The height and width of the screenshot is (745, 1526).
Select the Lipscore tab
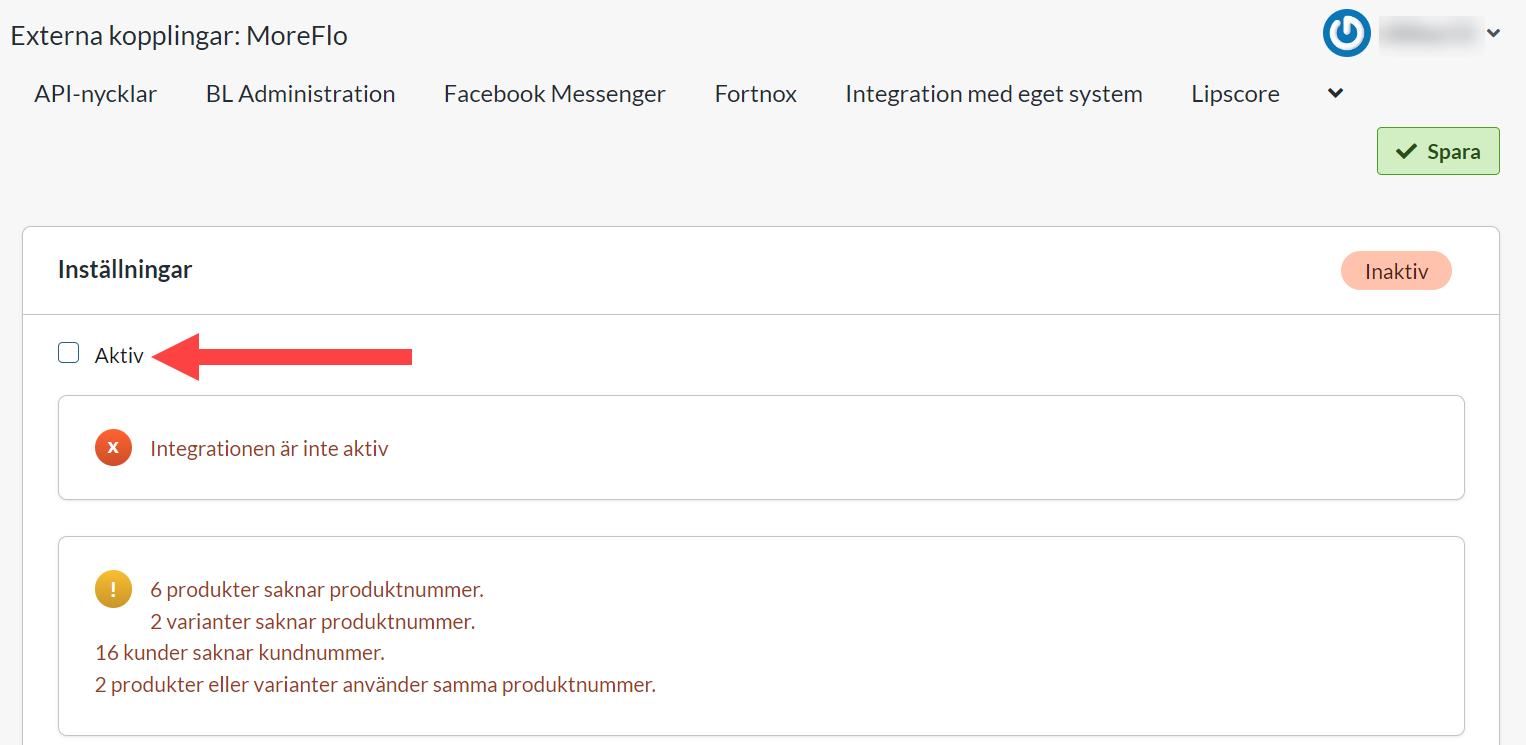pos(1235,94)
